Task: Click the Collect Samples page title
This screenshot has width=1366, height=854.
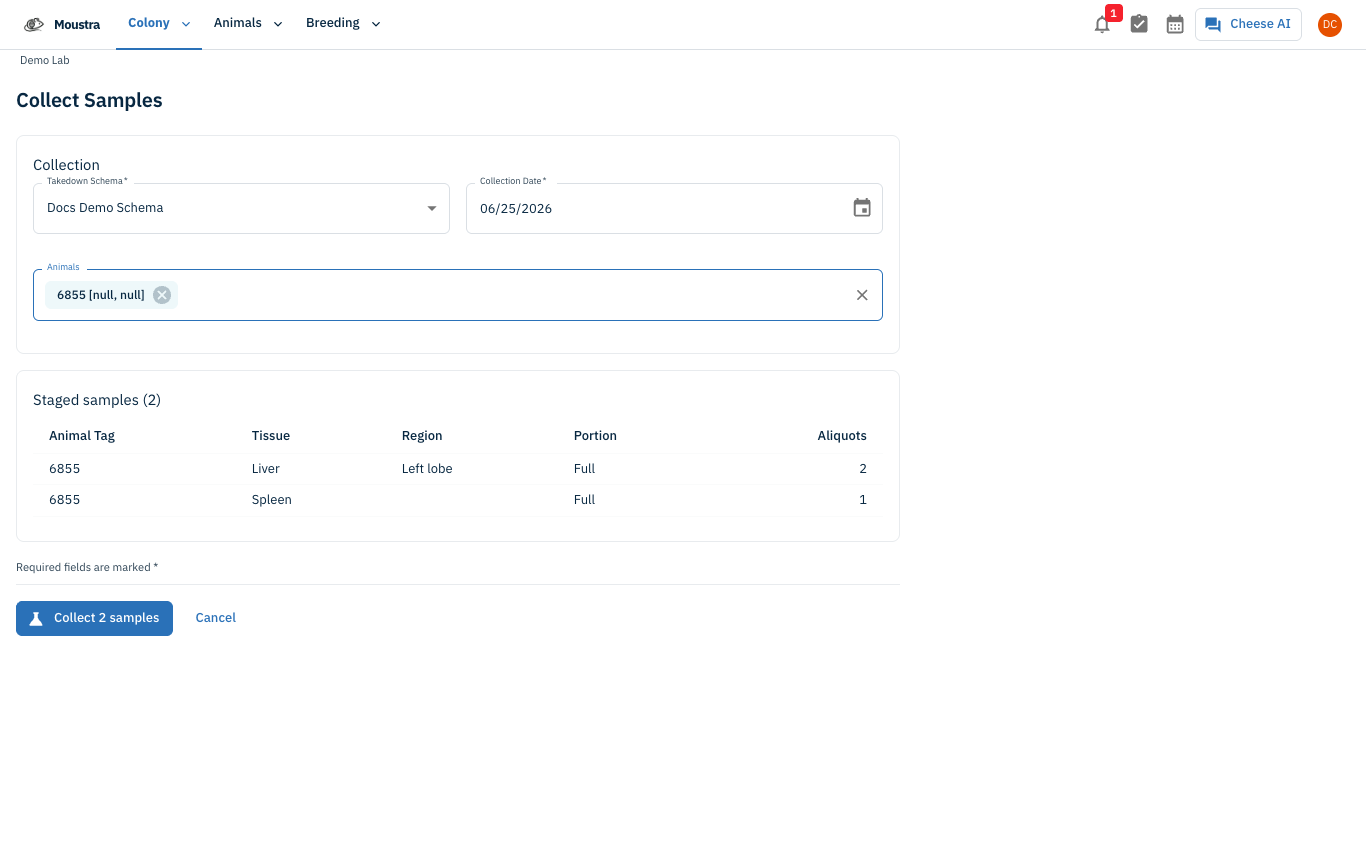Action: point(89,100)
